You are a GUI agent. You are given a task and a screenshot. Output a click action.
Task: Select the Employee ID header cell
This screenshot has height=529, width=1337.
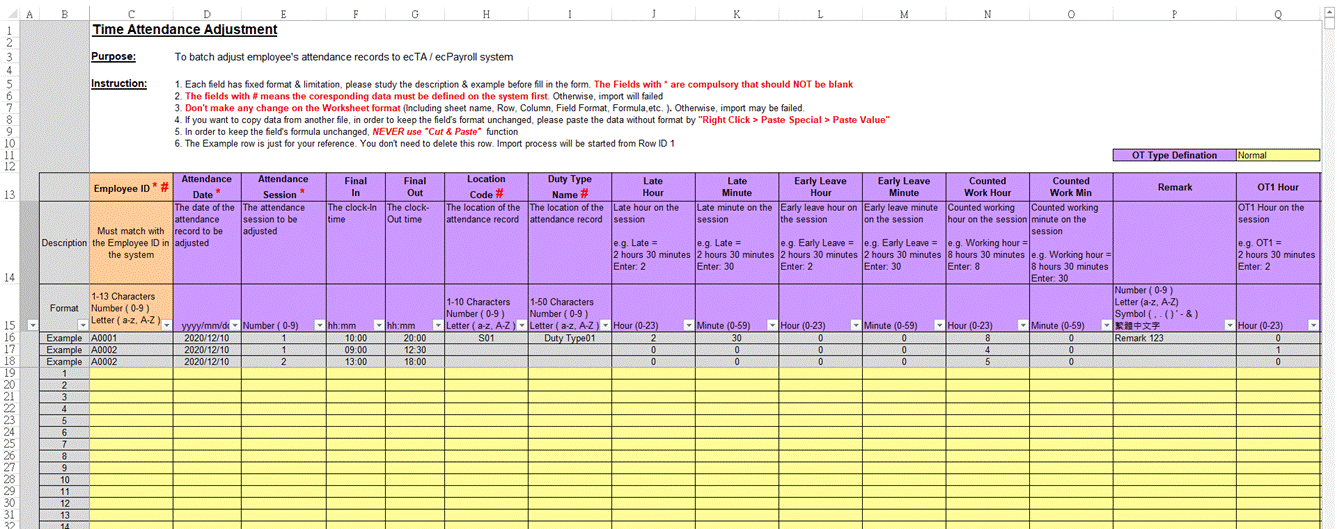pos(131,187)
